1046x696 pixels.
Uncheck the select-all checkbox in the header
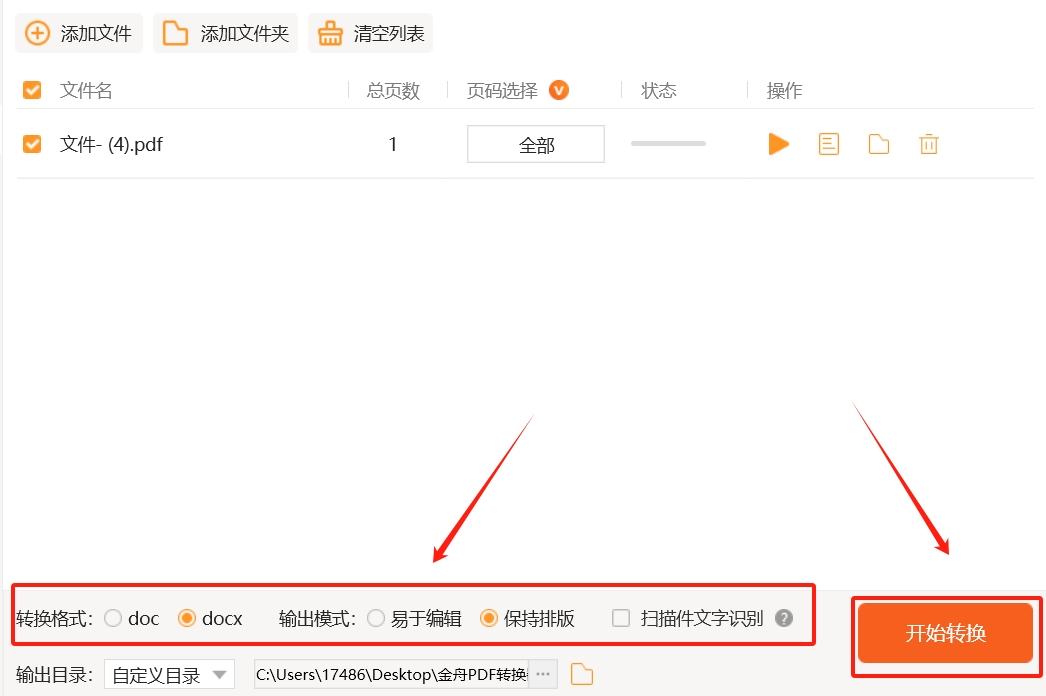pos(31,90)
